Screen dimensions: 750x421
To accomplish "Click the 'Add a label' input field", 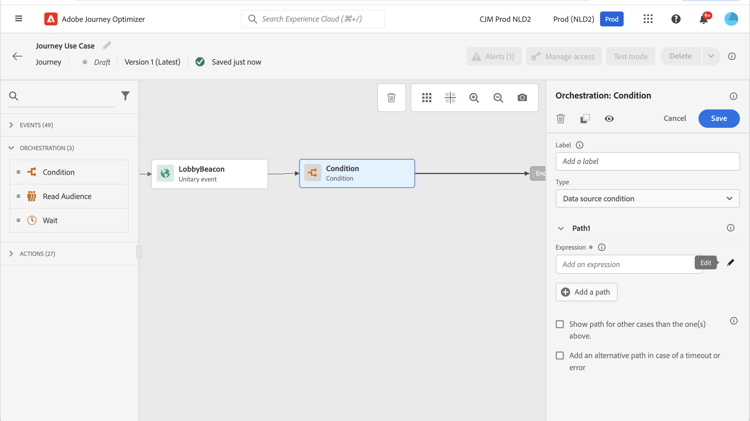I will pos(647,161).
